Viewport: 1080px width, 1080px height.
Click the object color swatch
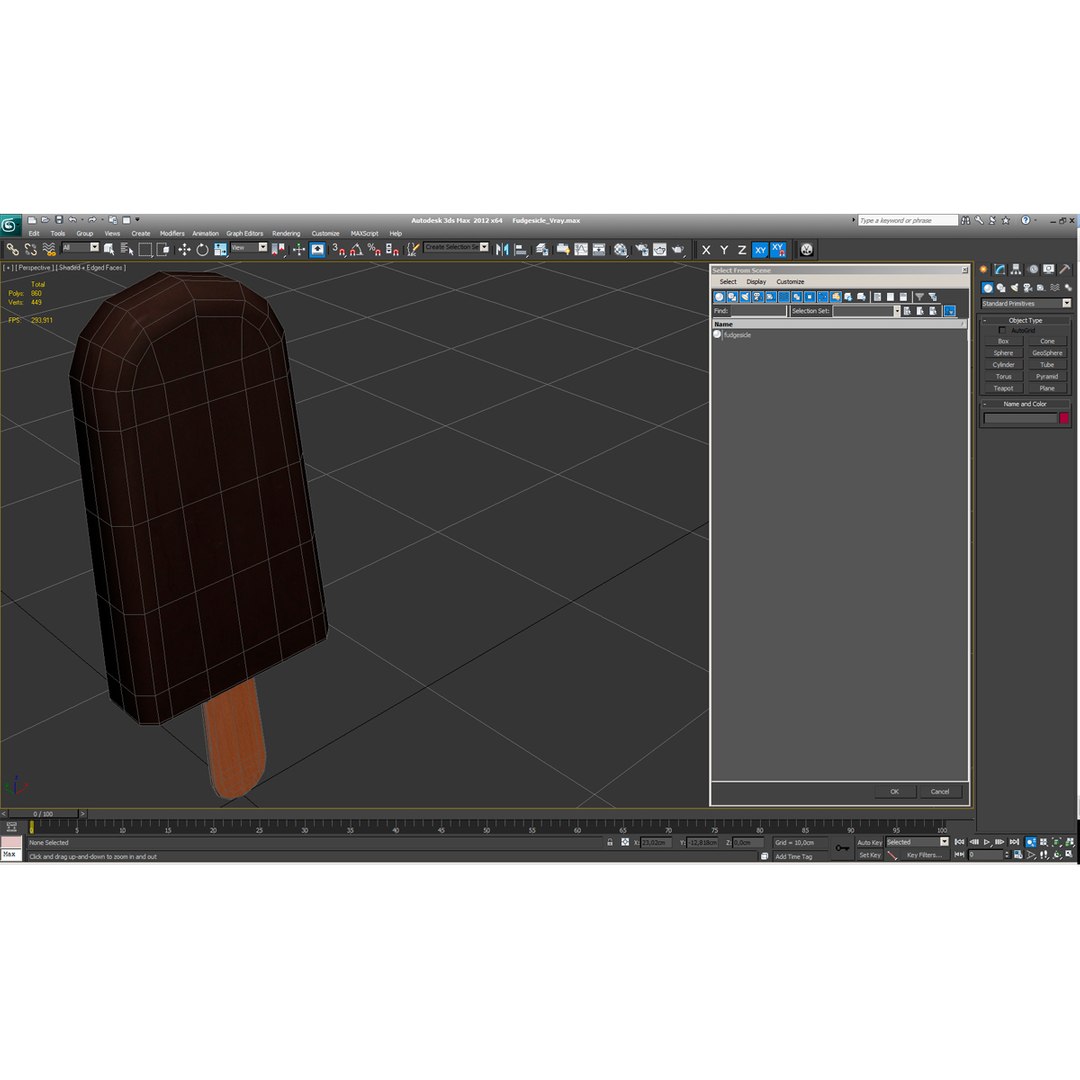click(1063, 418)
